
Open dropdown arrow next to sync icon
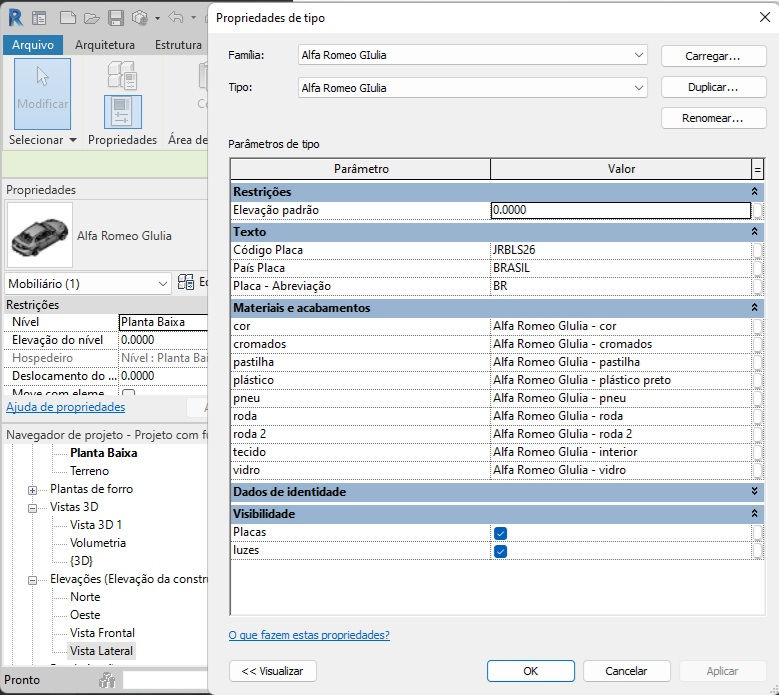click(x=157, y=18)
